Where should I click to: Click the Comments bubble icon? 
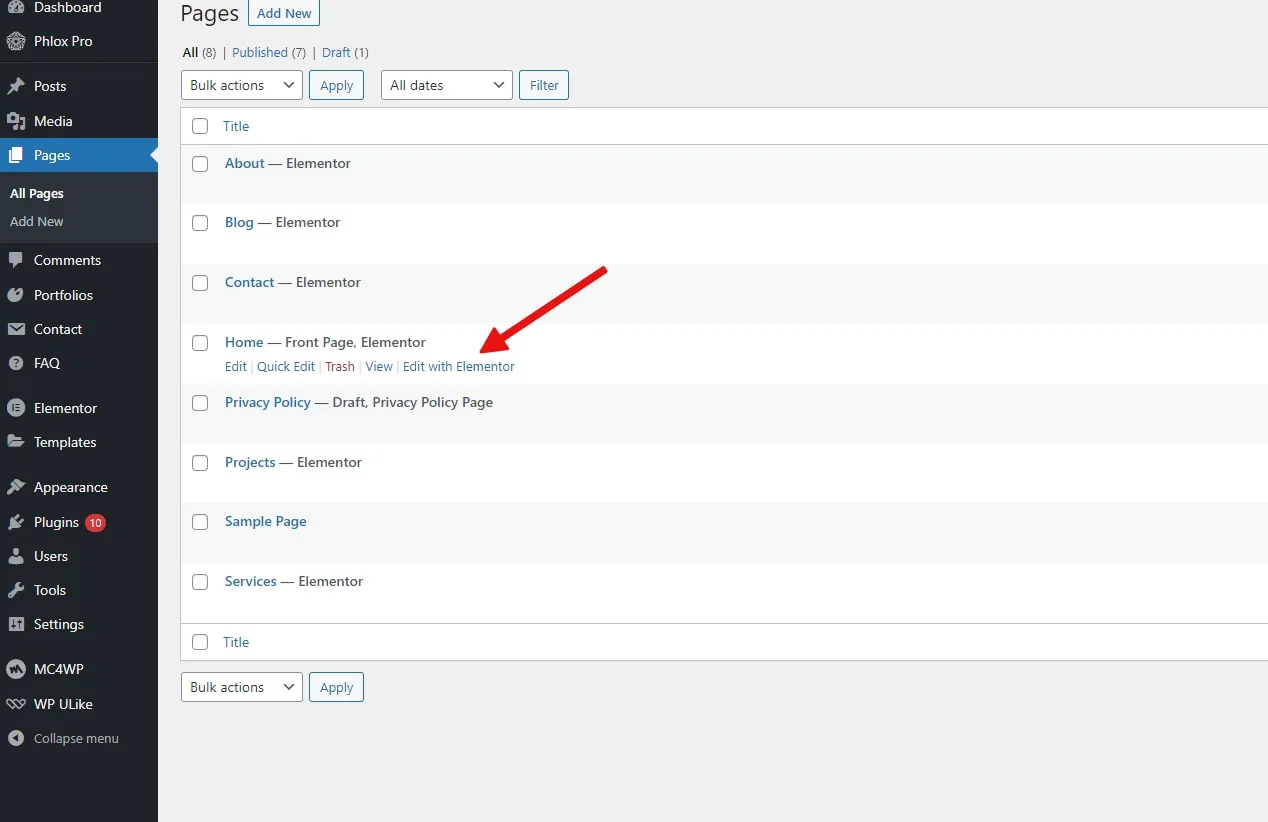tap(16, 260)
